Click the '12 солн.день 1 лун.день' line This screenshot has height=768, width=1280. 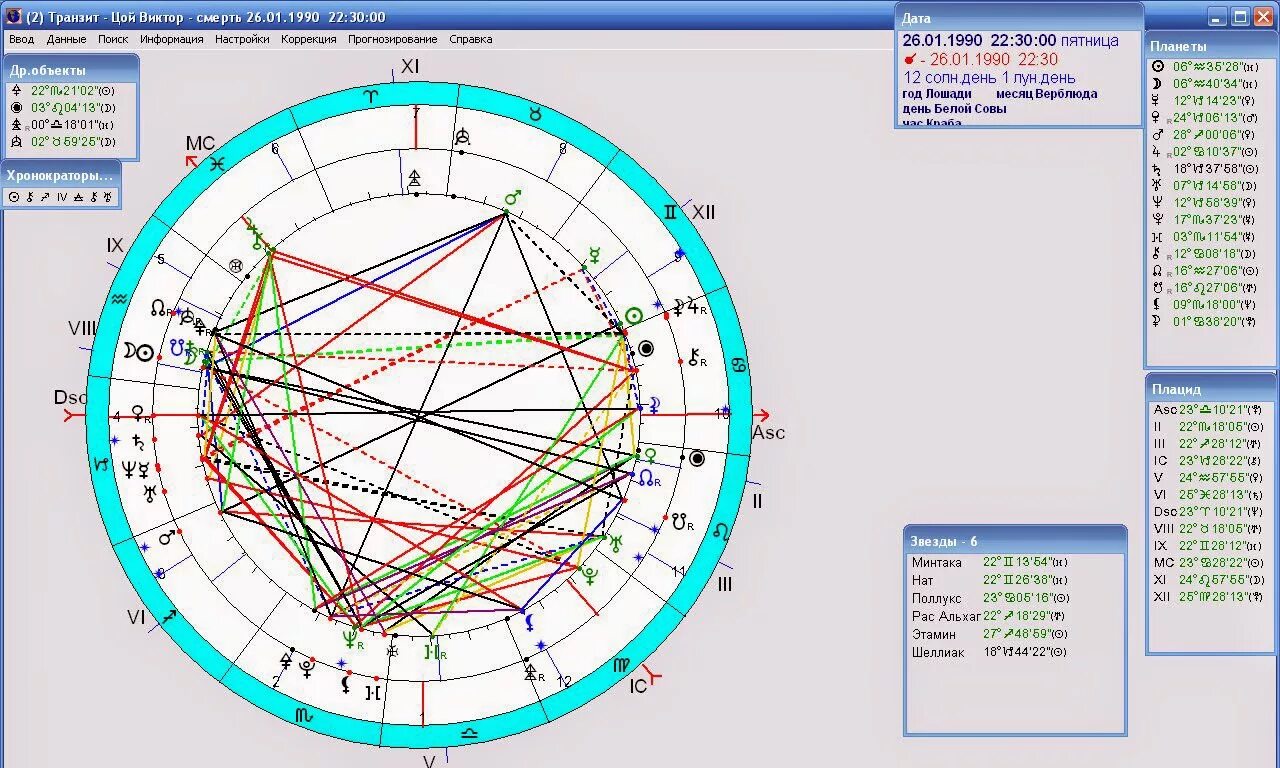point(989,78)
